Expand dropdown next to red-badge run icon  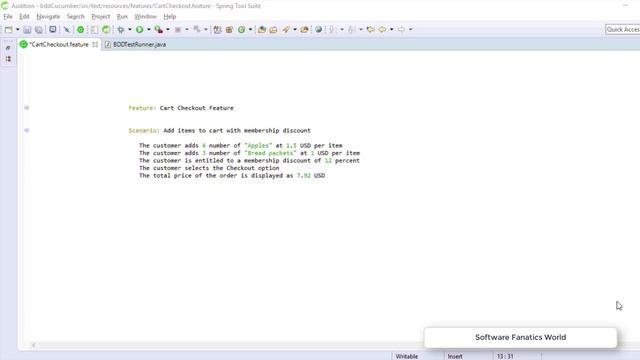click(168, 29)
